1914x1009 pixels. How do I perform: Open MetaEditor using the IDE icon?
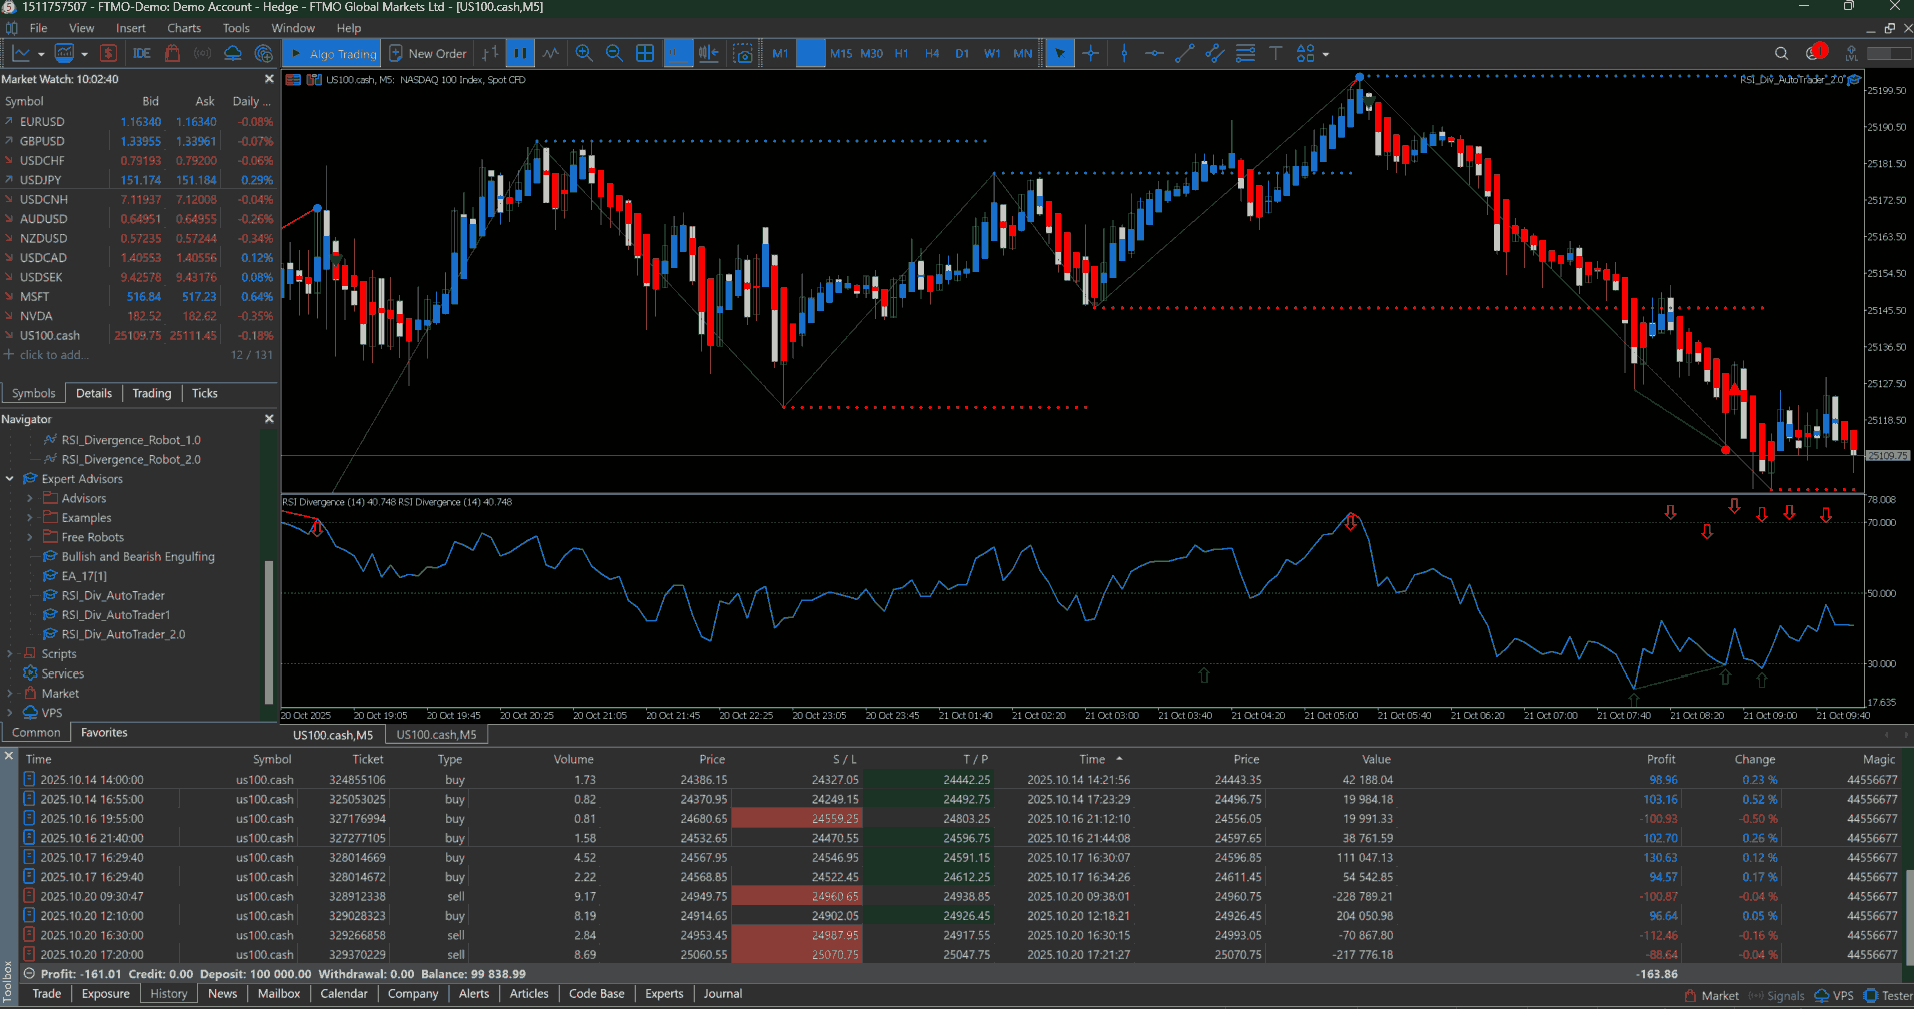141,53
